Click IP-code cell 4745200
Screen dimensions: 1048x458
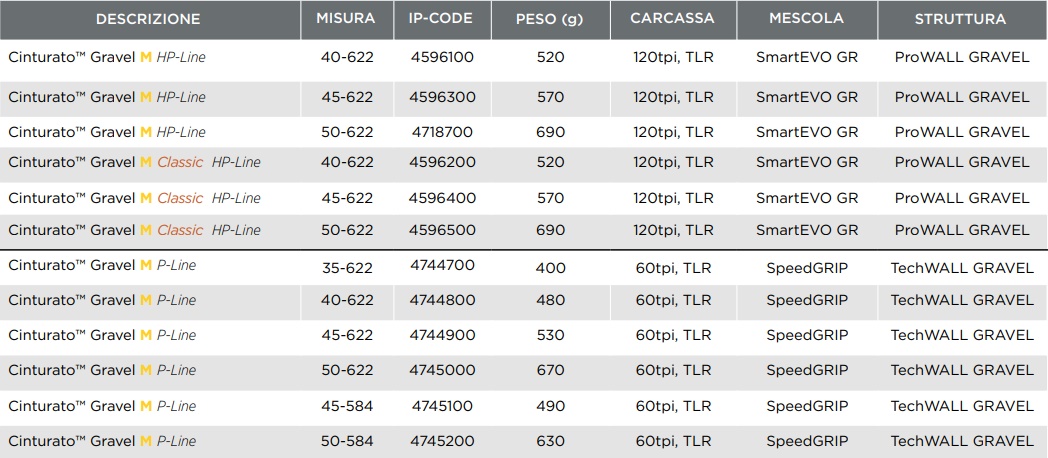coord(442,441)
